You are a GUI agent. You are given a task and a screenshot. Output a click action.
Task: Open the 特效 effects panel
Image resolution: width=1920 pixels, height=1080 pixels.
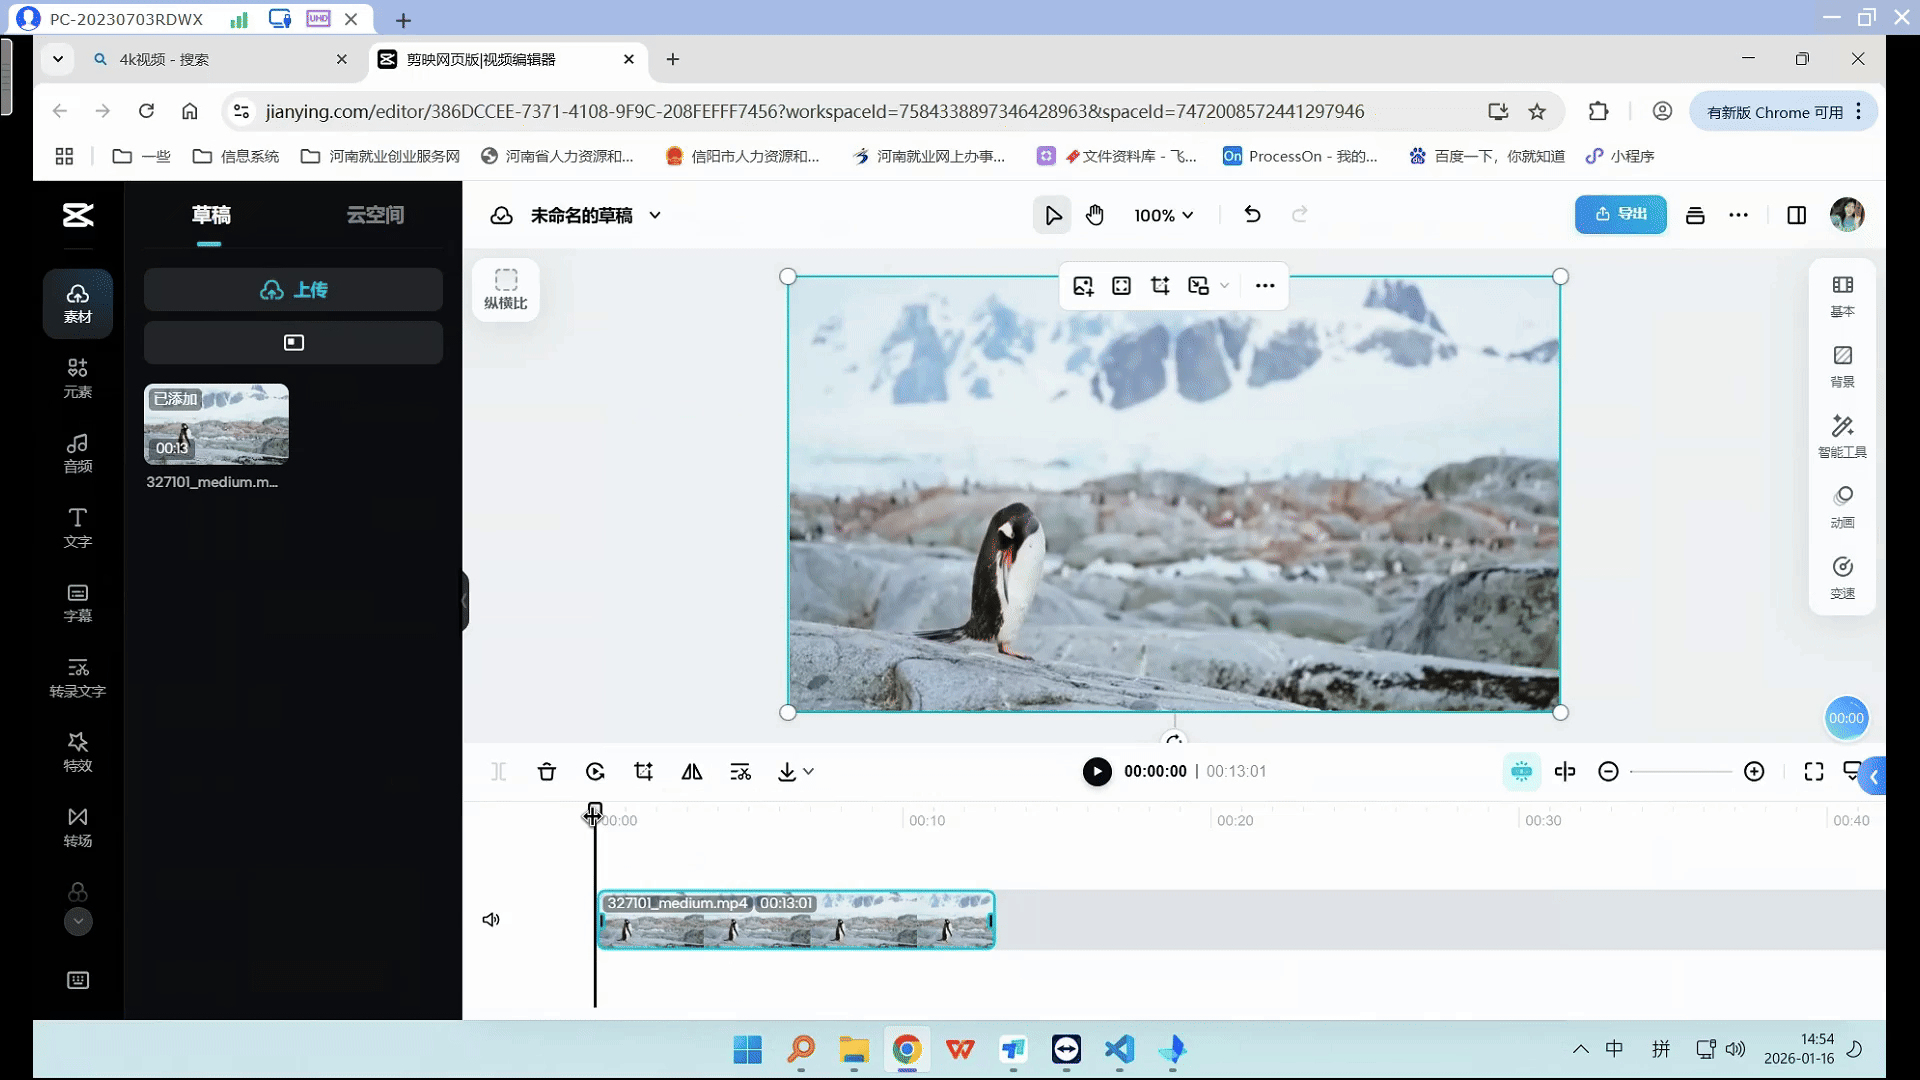78,751
